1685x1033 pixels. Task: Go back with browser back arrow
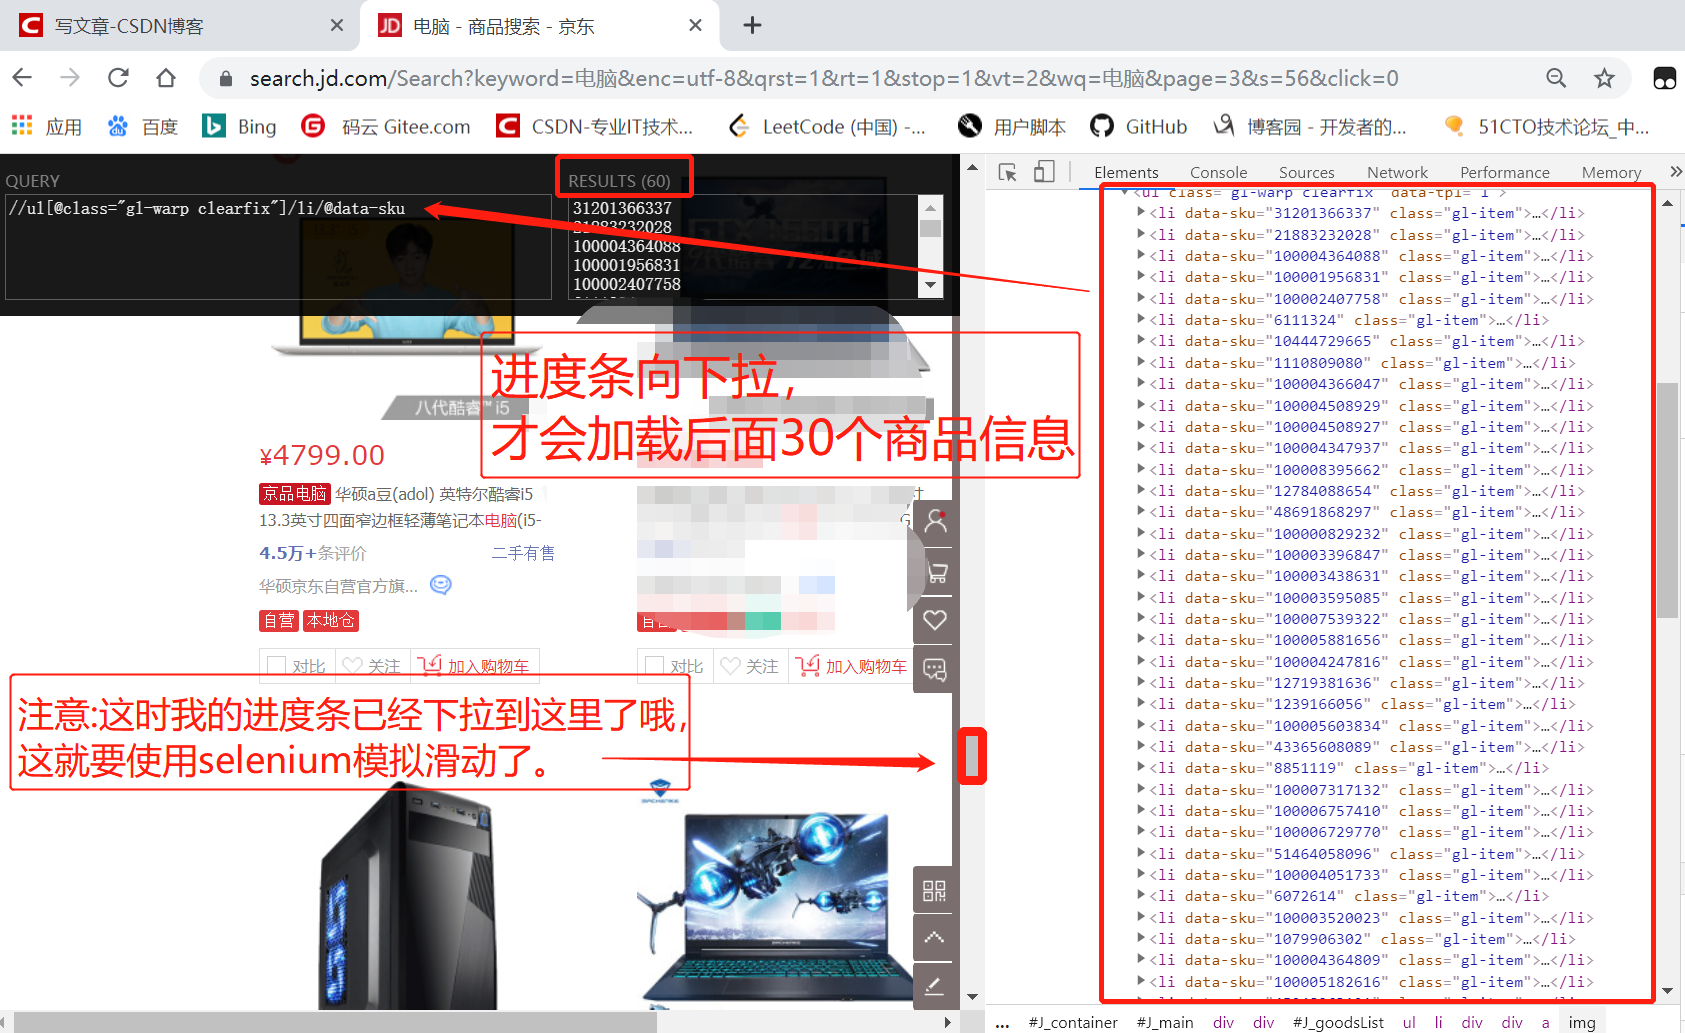tap(22, 78)
